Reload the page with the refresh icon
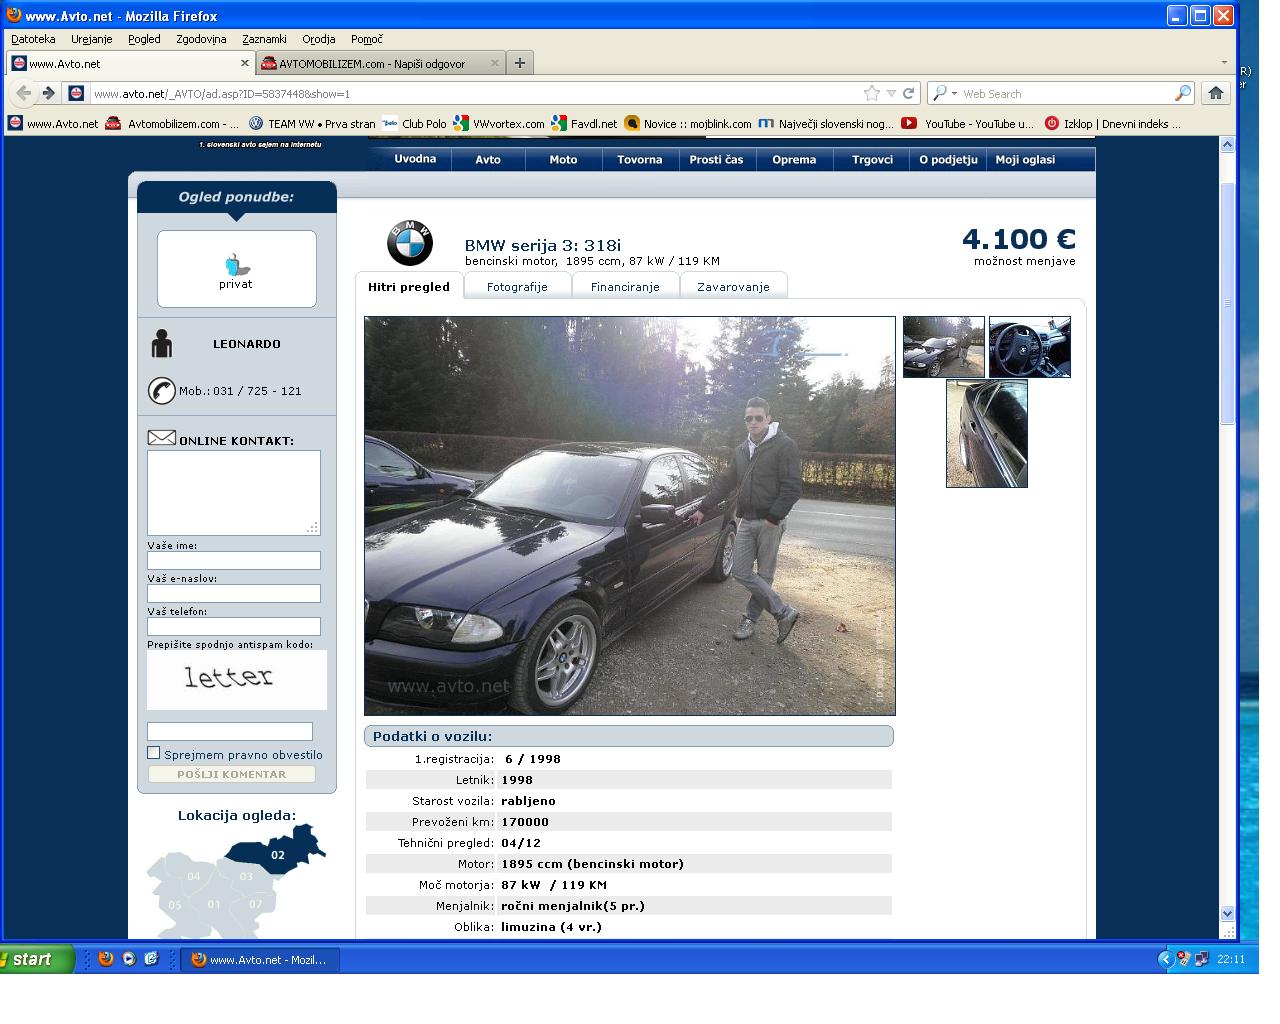 click(908, 93)
